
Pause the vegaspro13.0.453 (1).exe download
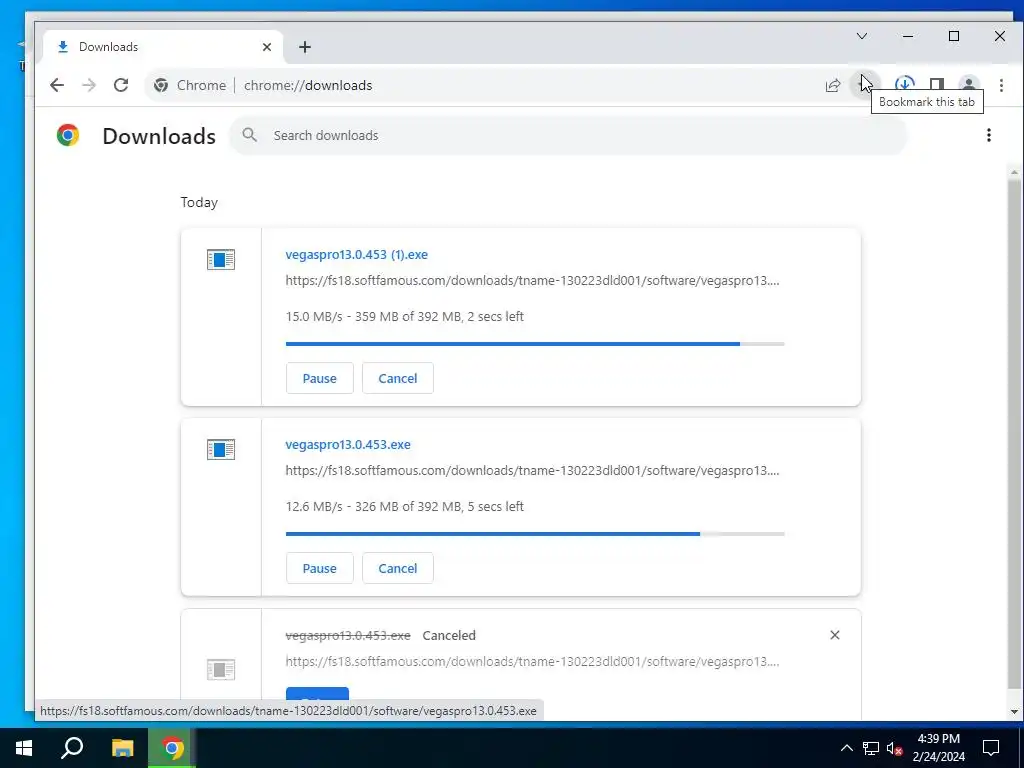click(x=319, y=378)
